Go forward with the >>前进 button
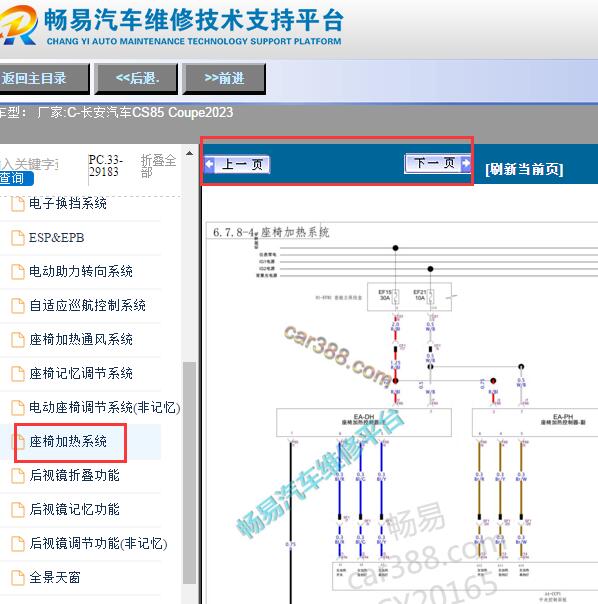Image resolution: width=598 pixels, height=604 pixels. tap(224, 79)
